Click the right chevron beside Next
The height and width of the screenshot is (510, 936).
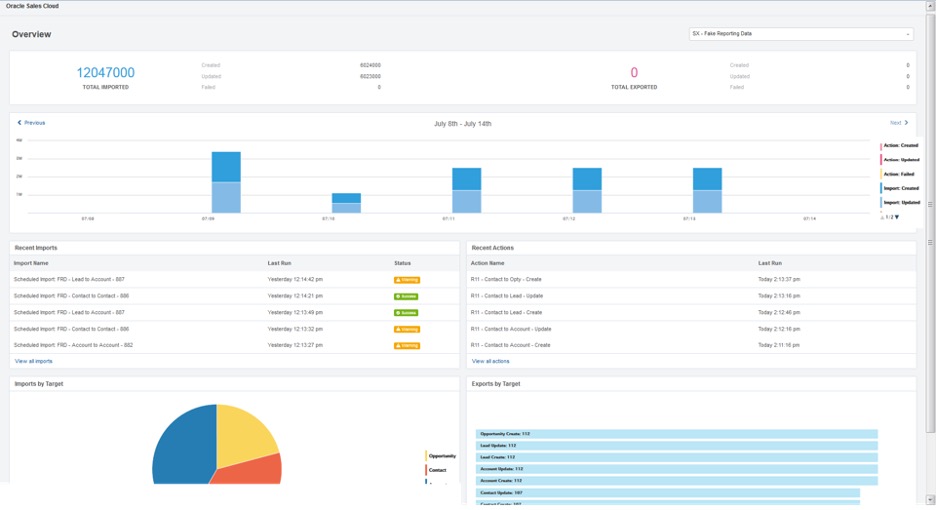click(x=906, y=123)
